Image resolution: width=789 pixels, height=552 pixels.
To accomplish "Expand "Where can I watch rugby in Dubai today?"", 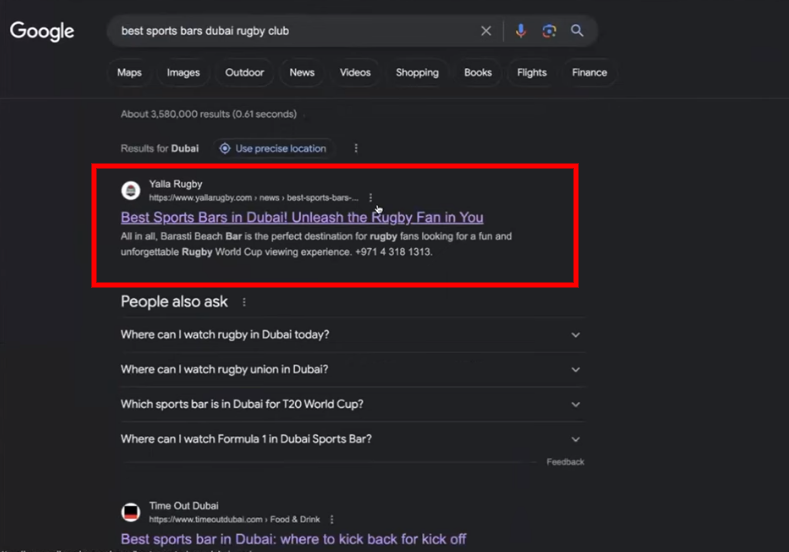I will [575, 335].
